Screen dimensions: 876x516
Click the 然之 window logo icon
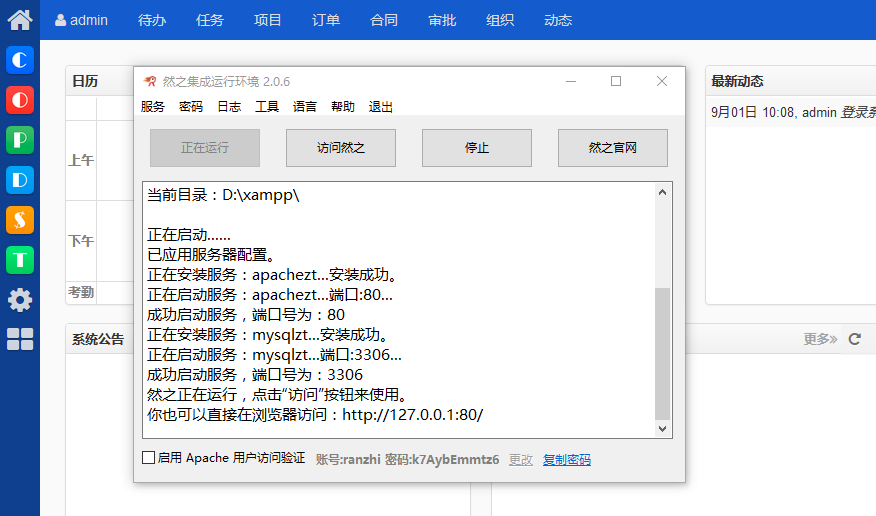pos(150,82)
